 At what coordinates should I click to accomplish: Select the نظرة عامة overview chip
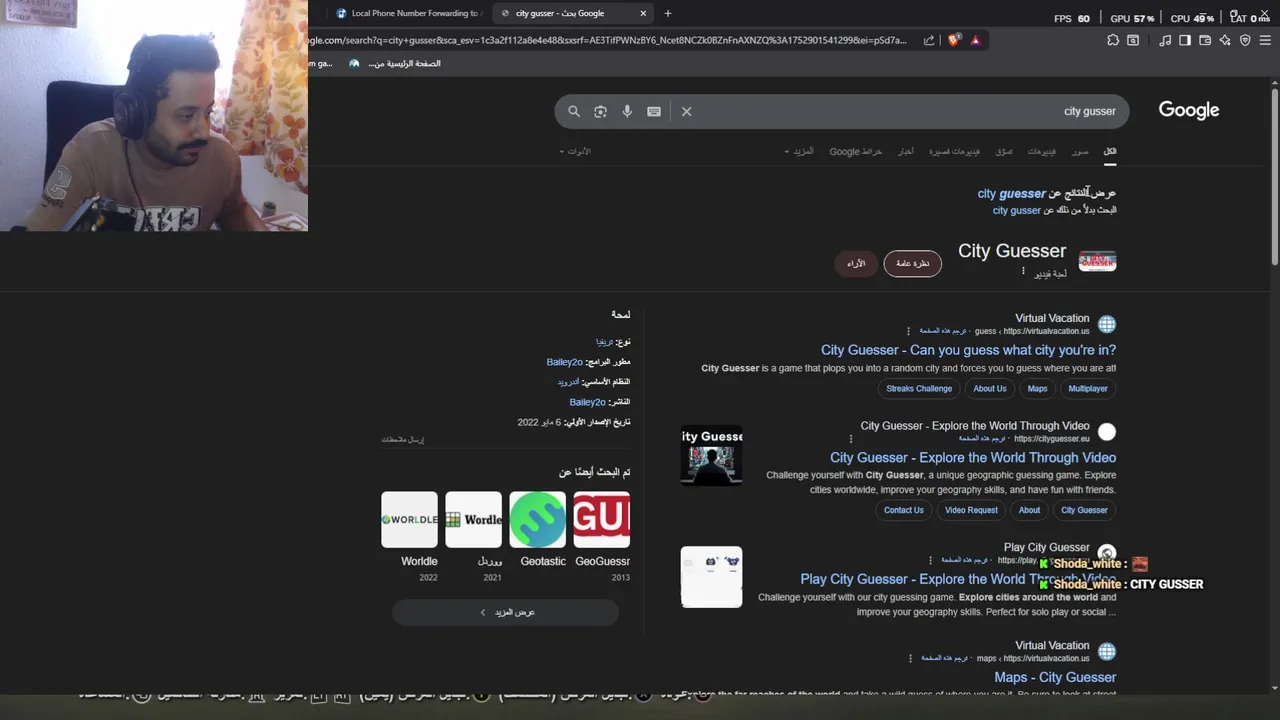click(x=912, y=263)
